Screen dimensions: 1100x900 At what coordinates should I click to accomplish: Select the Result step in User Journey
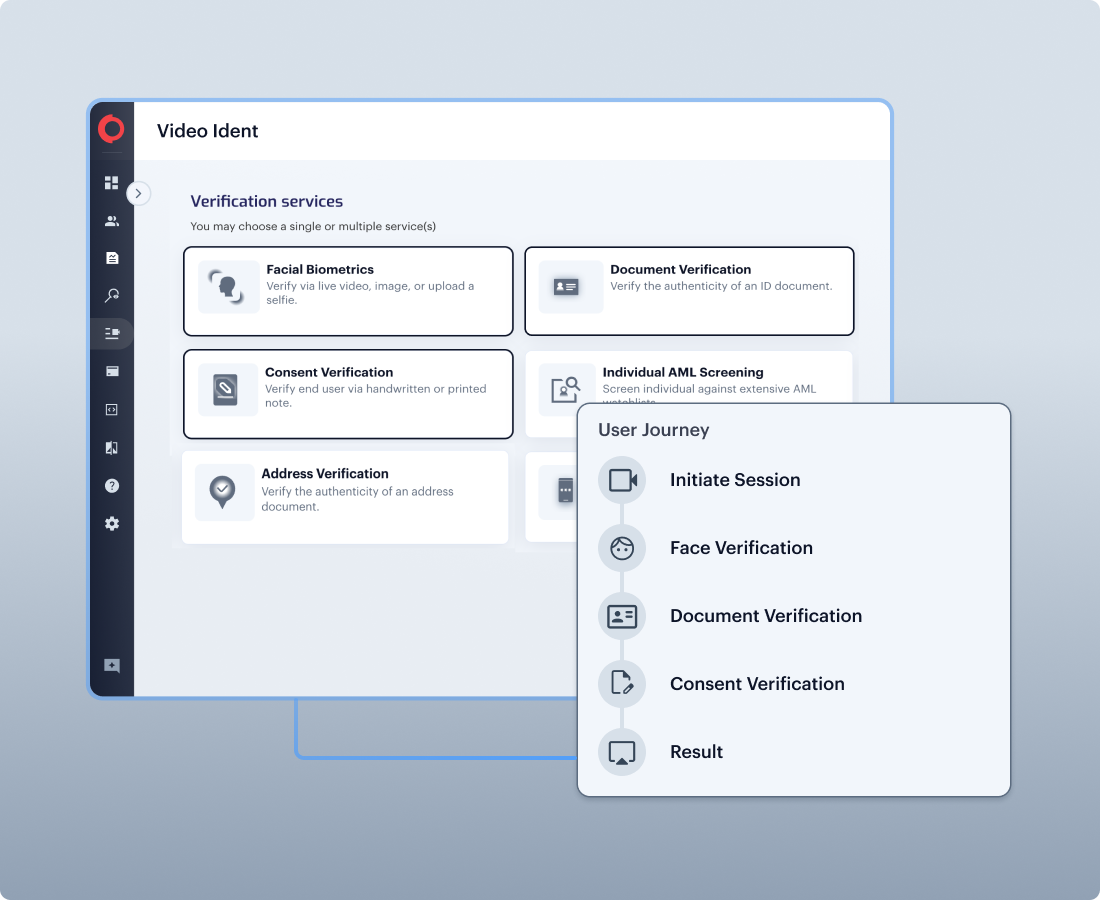coord(696,752)
